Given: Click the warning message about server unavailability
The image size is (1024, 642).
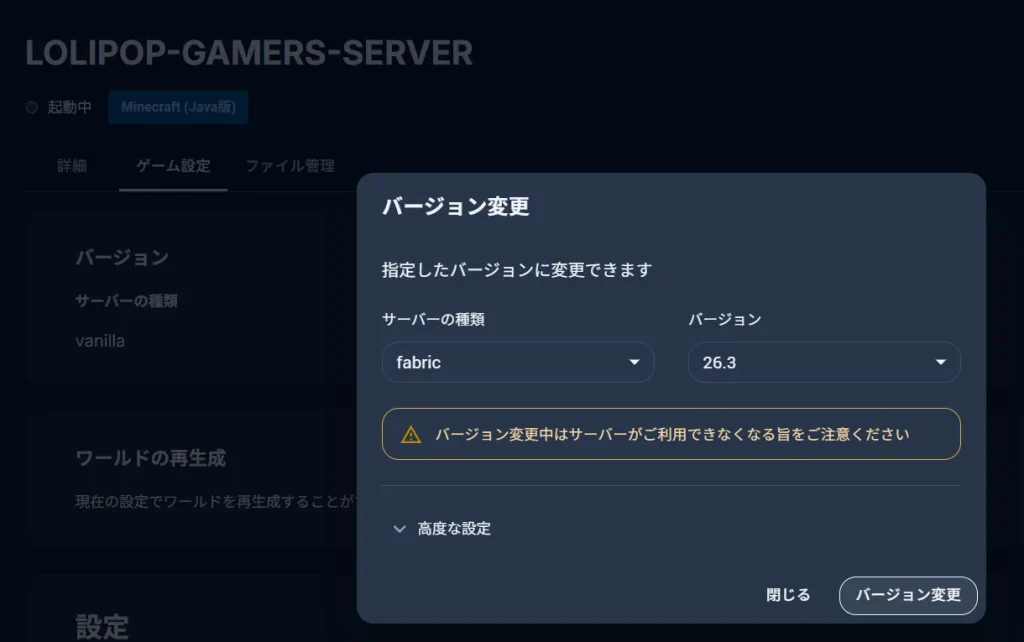Looking at the screenshot, I should tap(672, 434).
